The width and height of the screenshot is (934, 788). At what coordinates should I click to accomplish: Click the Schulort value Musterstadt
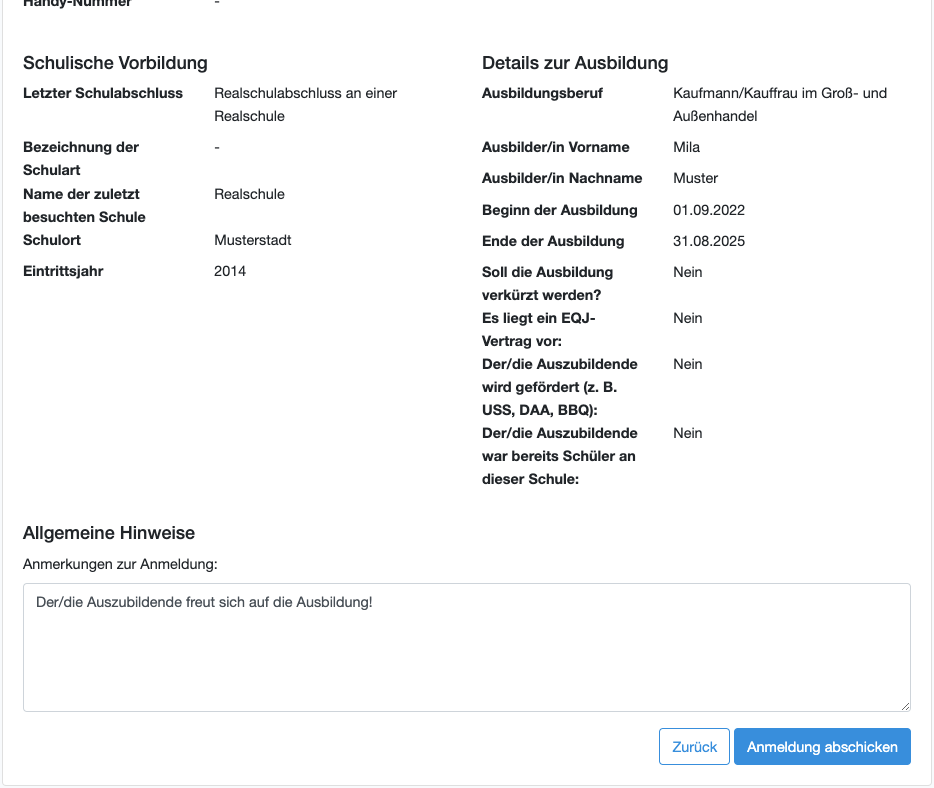(x=253, y=240)
